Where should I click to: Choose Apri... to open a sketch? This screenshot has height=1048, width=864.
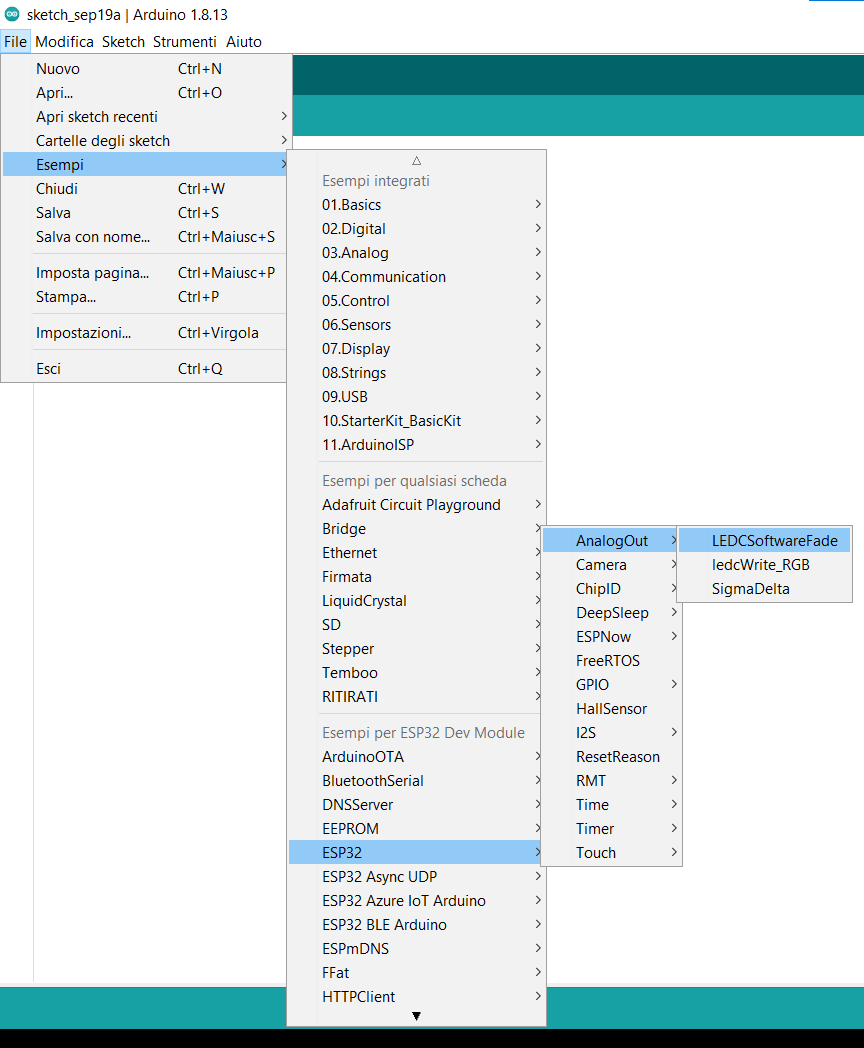coord(146,93)
